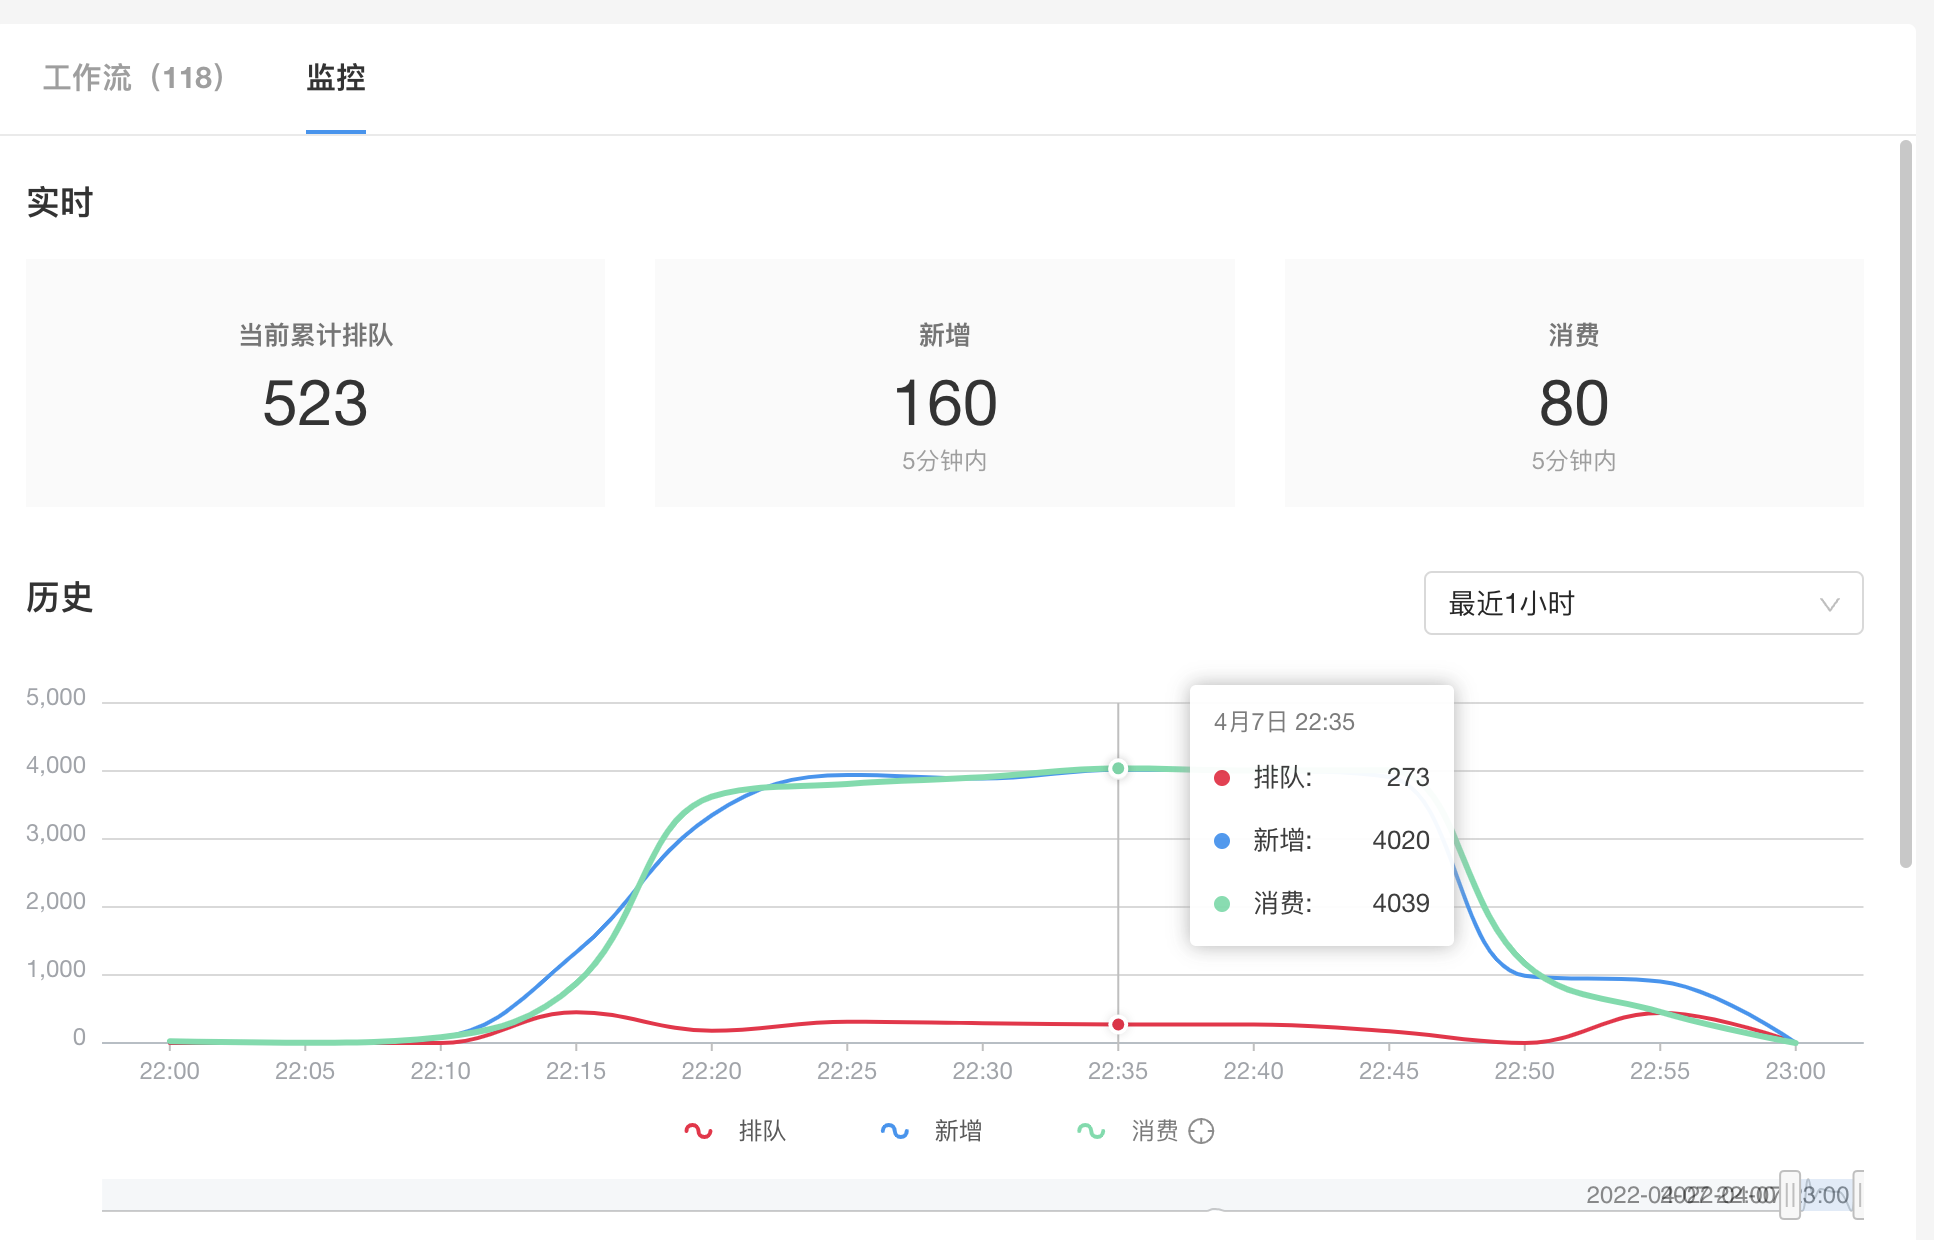Click the green 消费 legend line icon
This screenshot has width=1934, height=1240.
(1090, 1131)
